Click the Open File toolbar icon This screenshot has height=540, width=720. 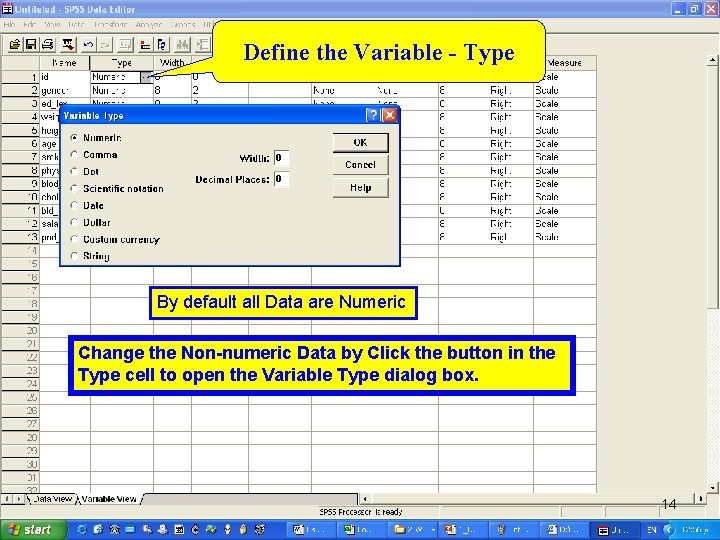(15, 45)
